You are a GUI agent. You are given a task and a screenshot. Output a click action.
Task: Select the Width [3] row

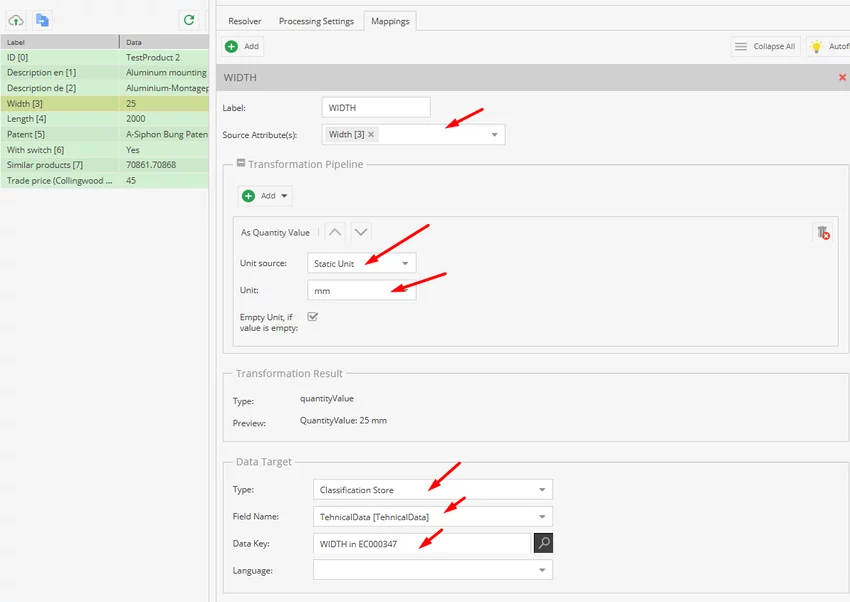coord(105,103)
